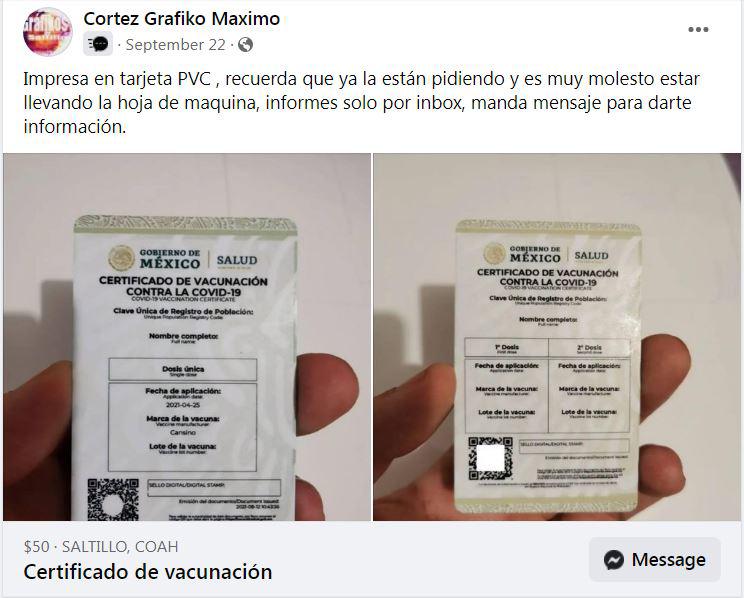Click the QR code on the right card photo
This screenshot has height=598, width=744.
(x=491, y=458)
